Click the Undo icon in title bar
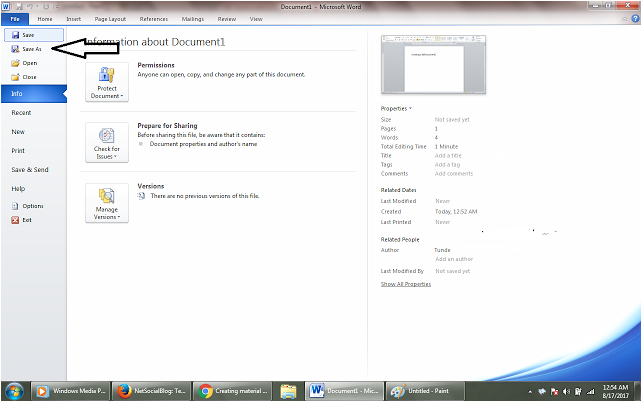Image resolution: width=644 pixels, height=403 pixels. [x=30, y=7]
